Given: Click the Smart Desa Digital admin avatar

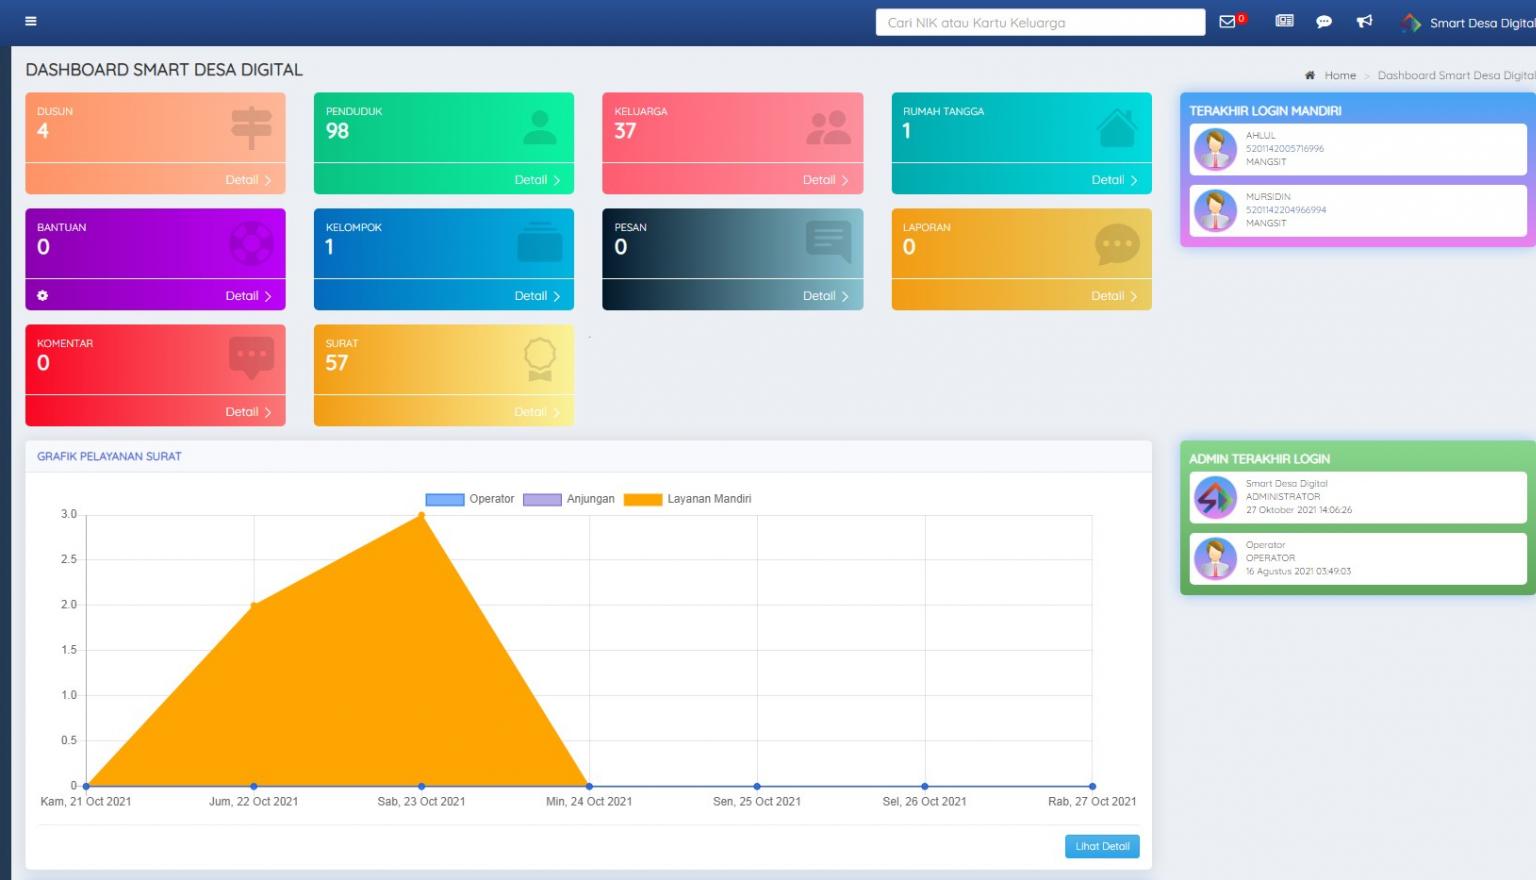Looking at the screenshot, I should click(1215, 497).
